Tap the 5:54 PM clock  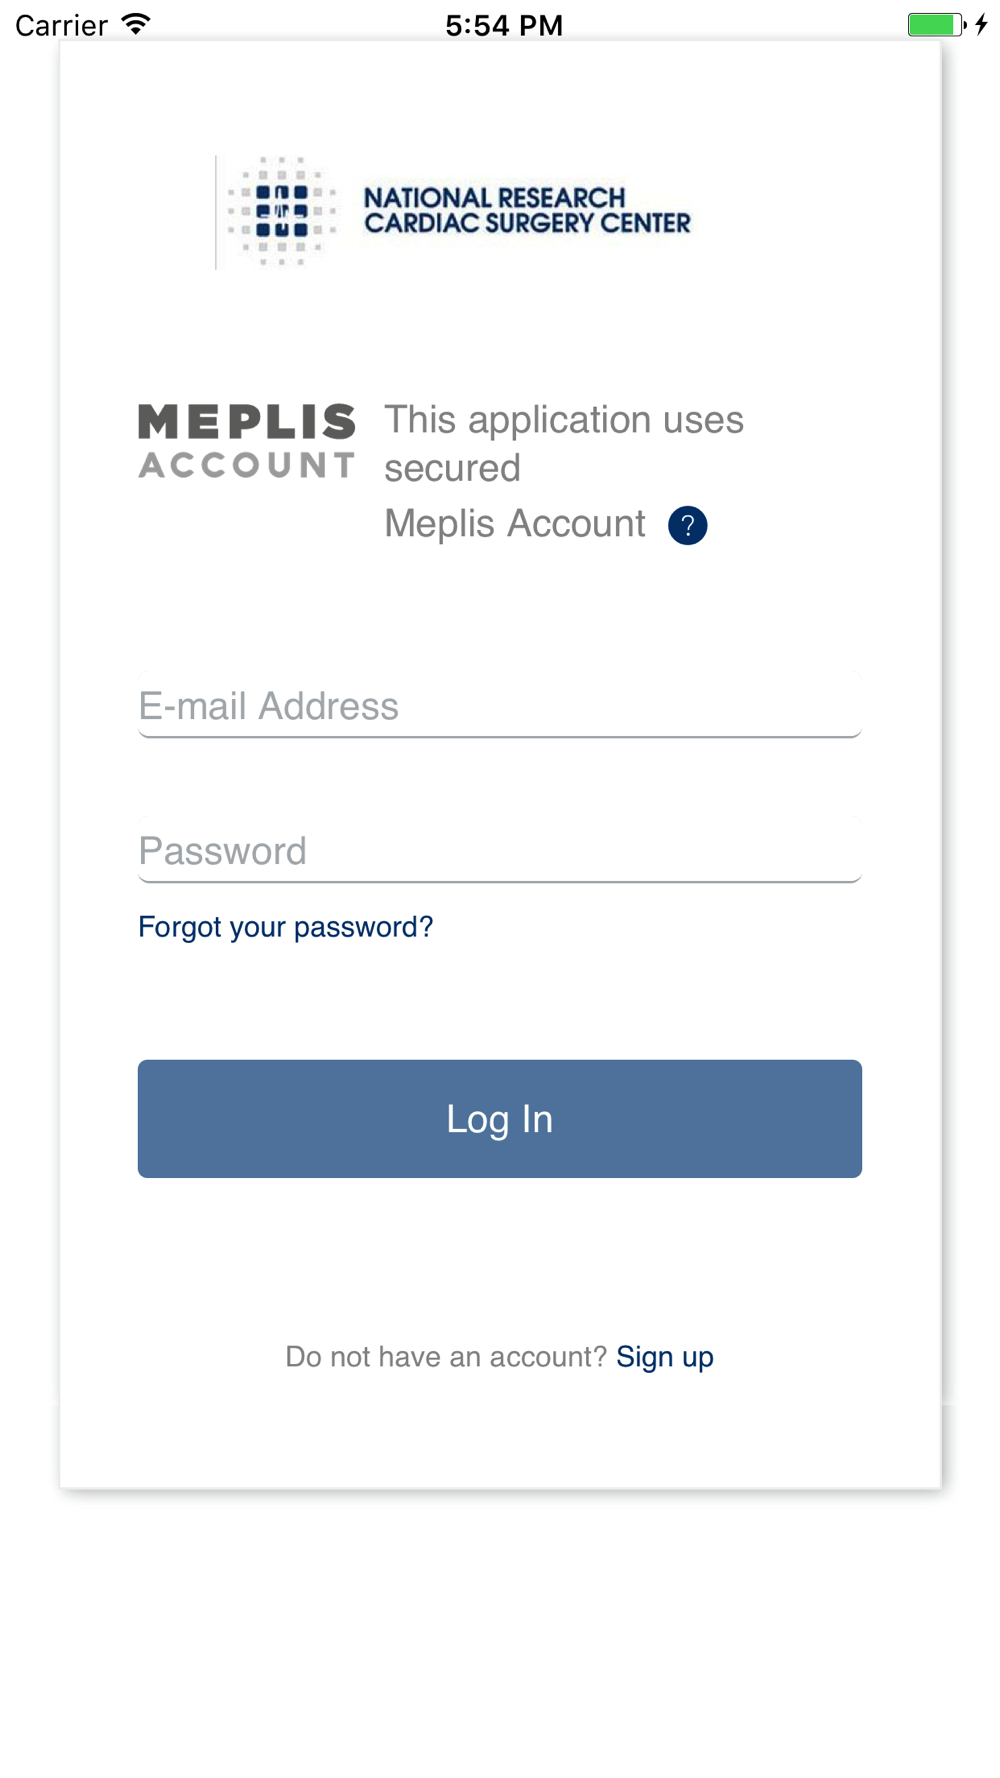[504, 24]
